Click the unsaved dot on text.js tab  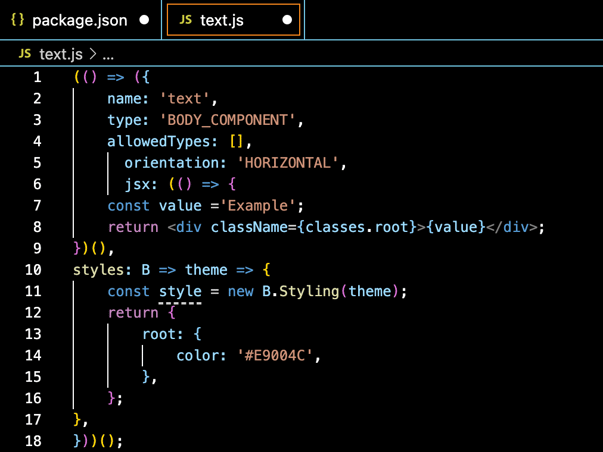(287, 20)
